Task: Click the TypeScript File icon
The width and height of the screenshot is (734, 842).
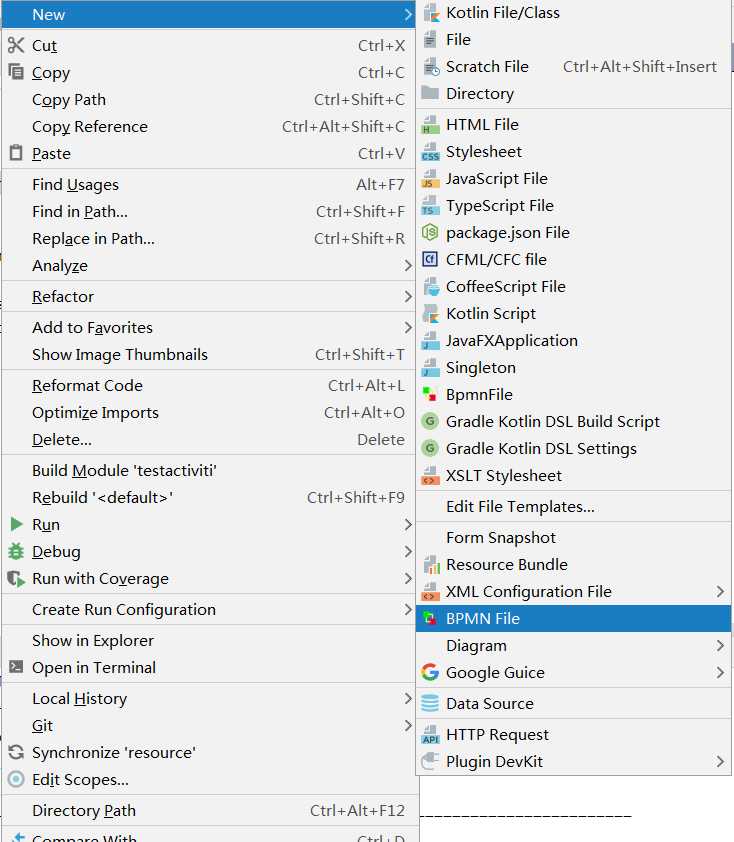Action: tap(430, 206)
